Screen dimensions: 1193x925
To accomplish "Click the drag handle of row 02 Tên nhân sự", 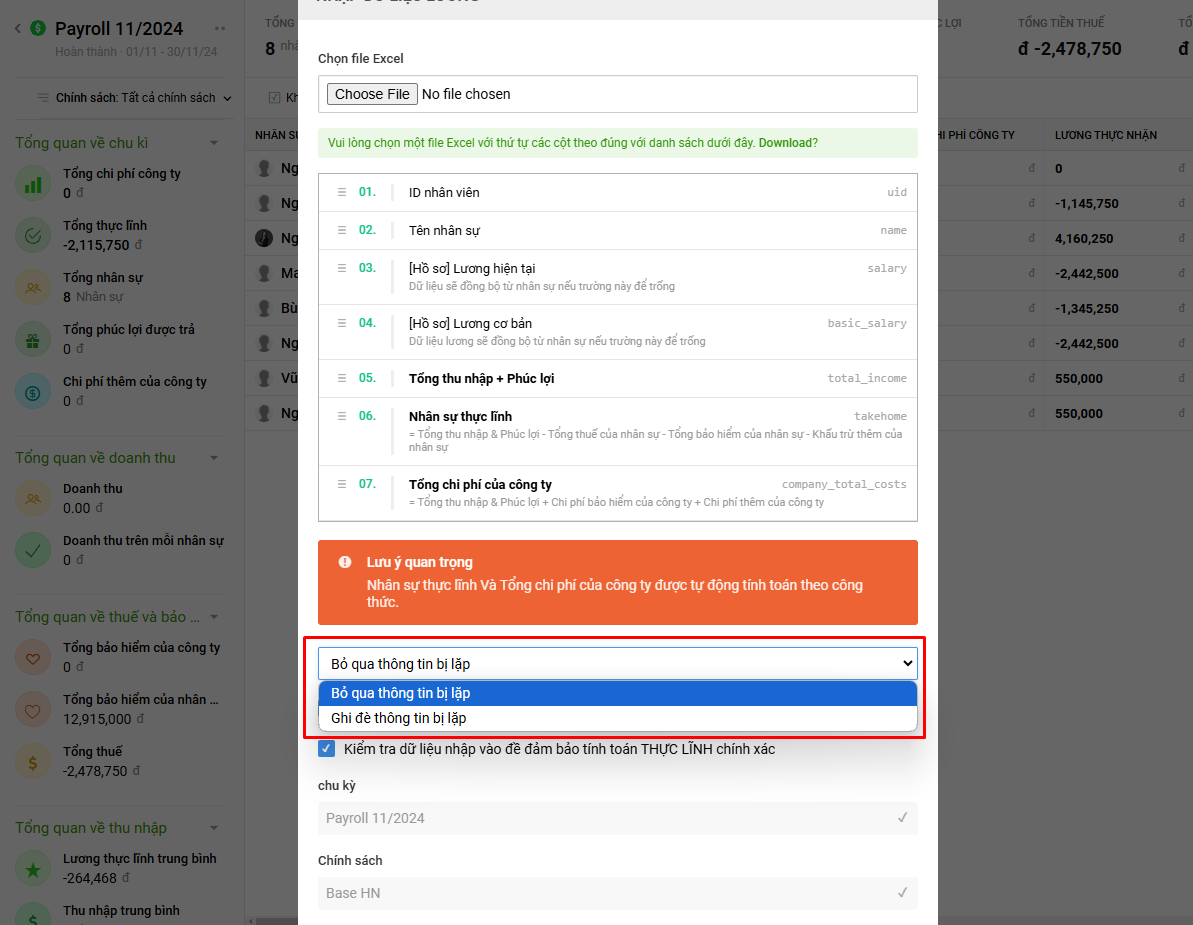I will (x=342, y=230).
